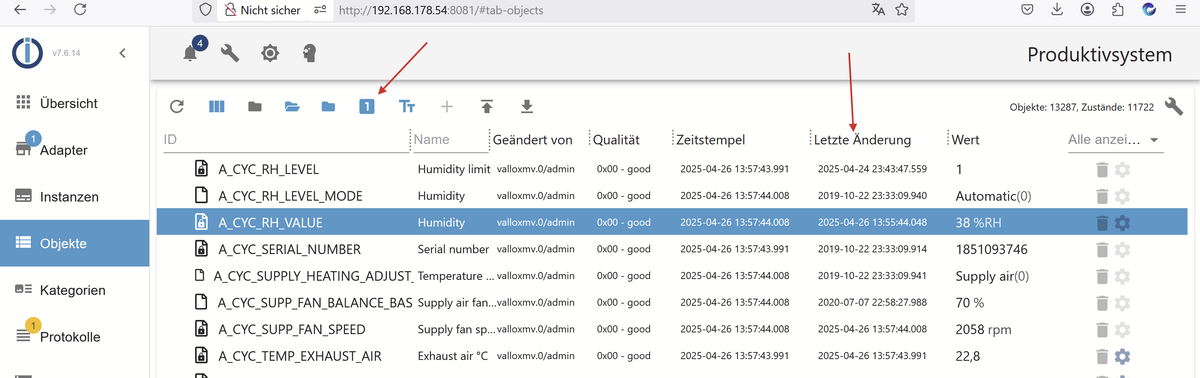The width and height of the screenshot is (1200, 378).
Task: Open the 'Alle anzei...' filter dropdown
Action: point(1114,140)
